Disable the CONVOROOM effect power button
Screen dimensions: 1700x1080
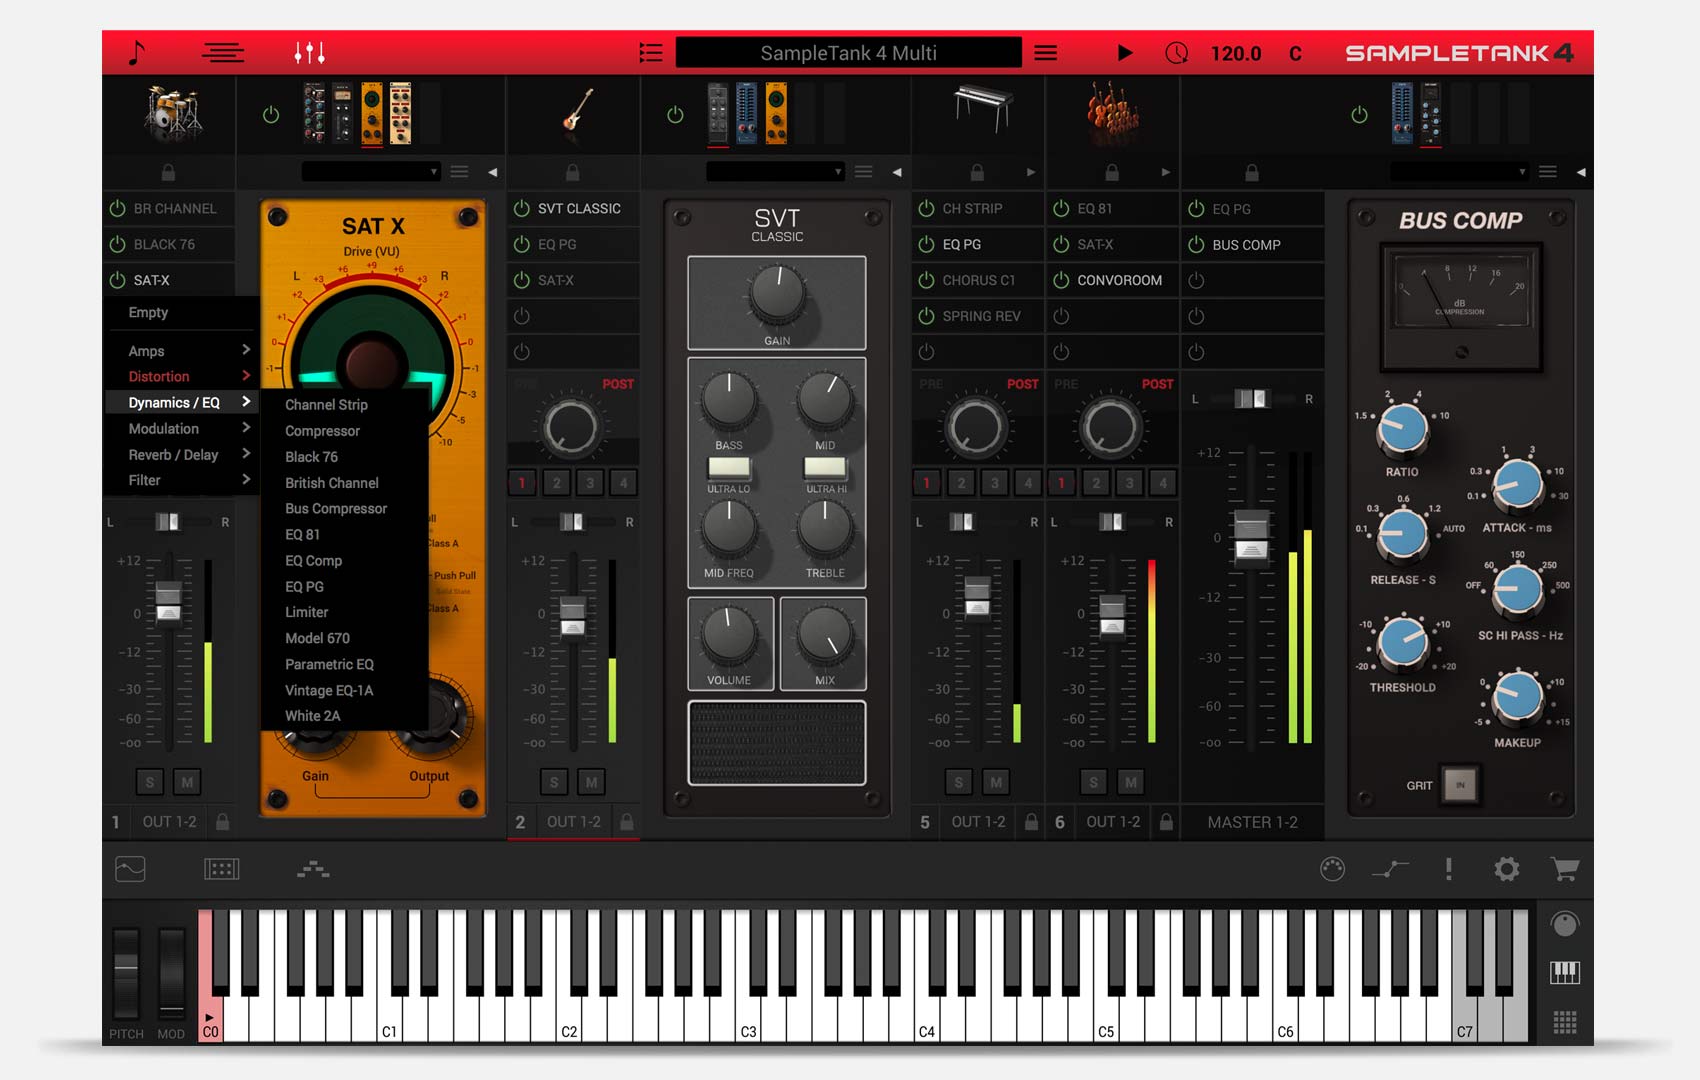[1061, 281]
